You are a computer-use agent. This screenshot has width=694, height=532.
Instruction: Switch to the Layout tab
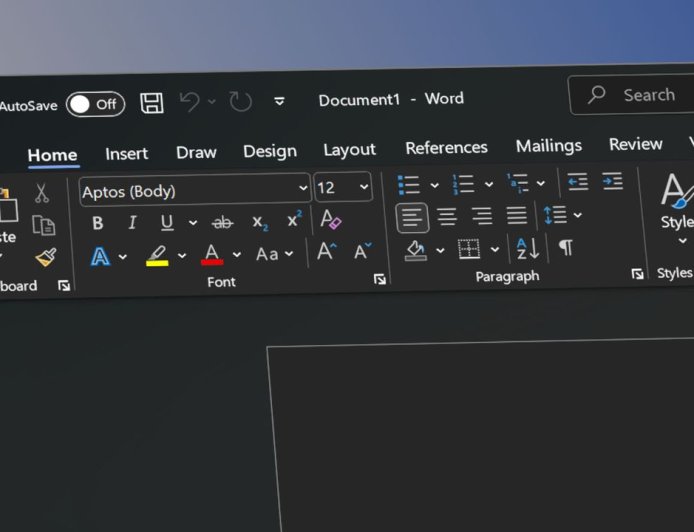349,150
